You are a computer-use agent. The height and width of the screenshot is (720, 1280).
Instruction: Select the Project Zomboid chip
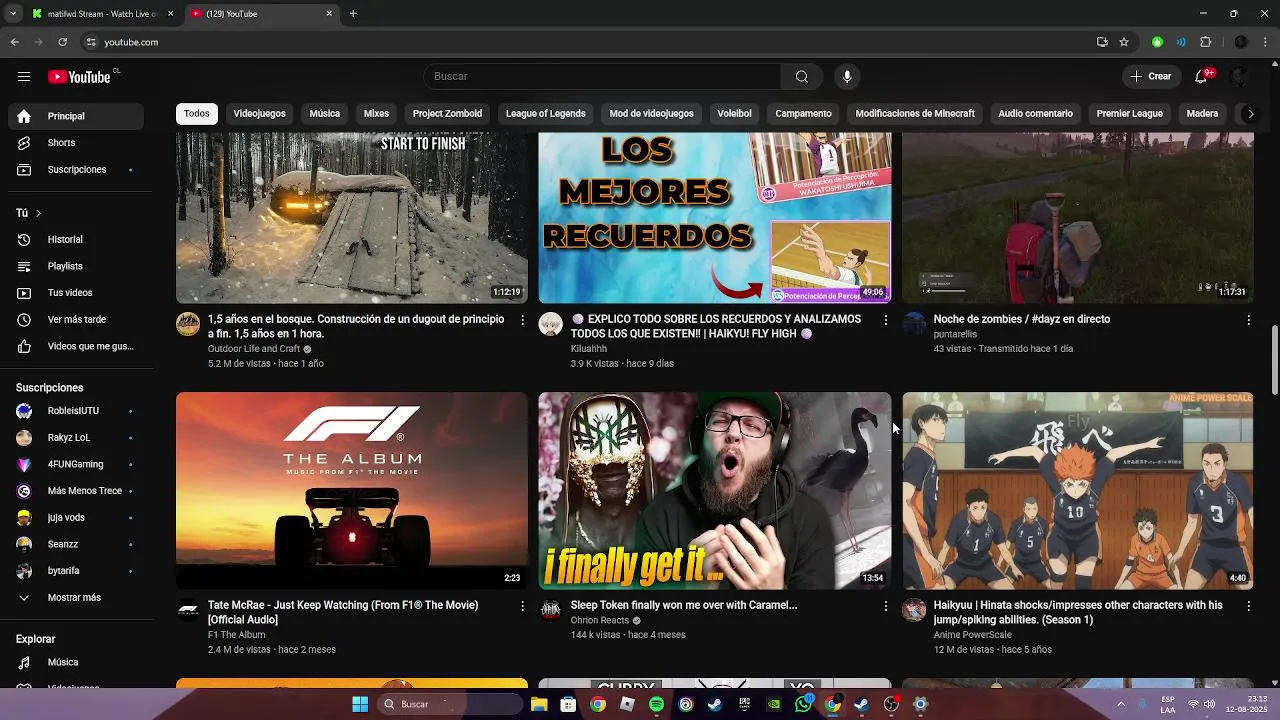447,114
